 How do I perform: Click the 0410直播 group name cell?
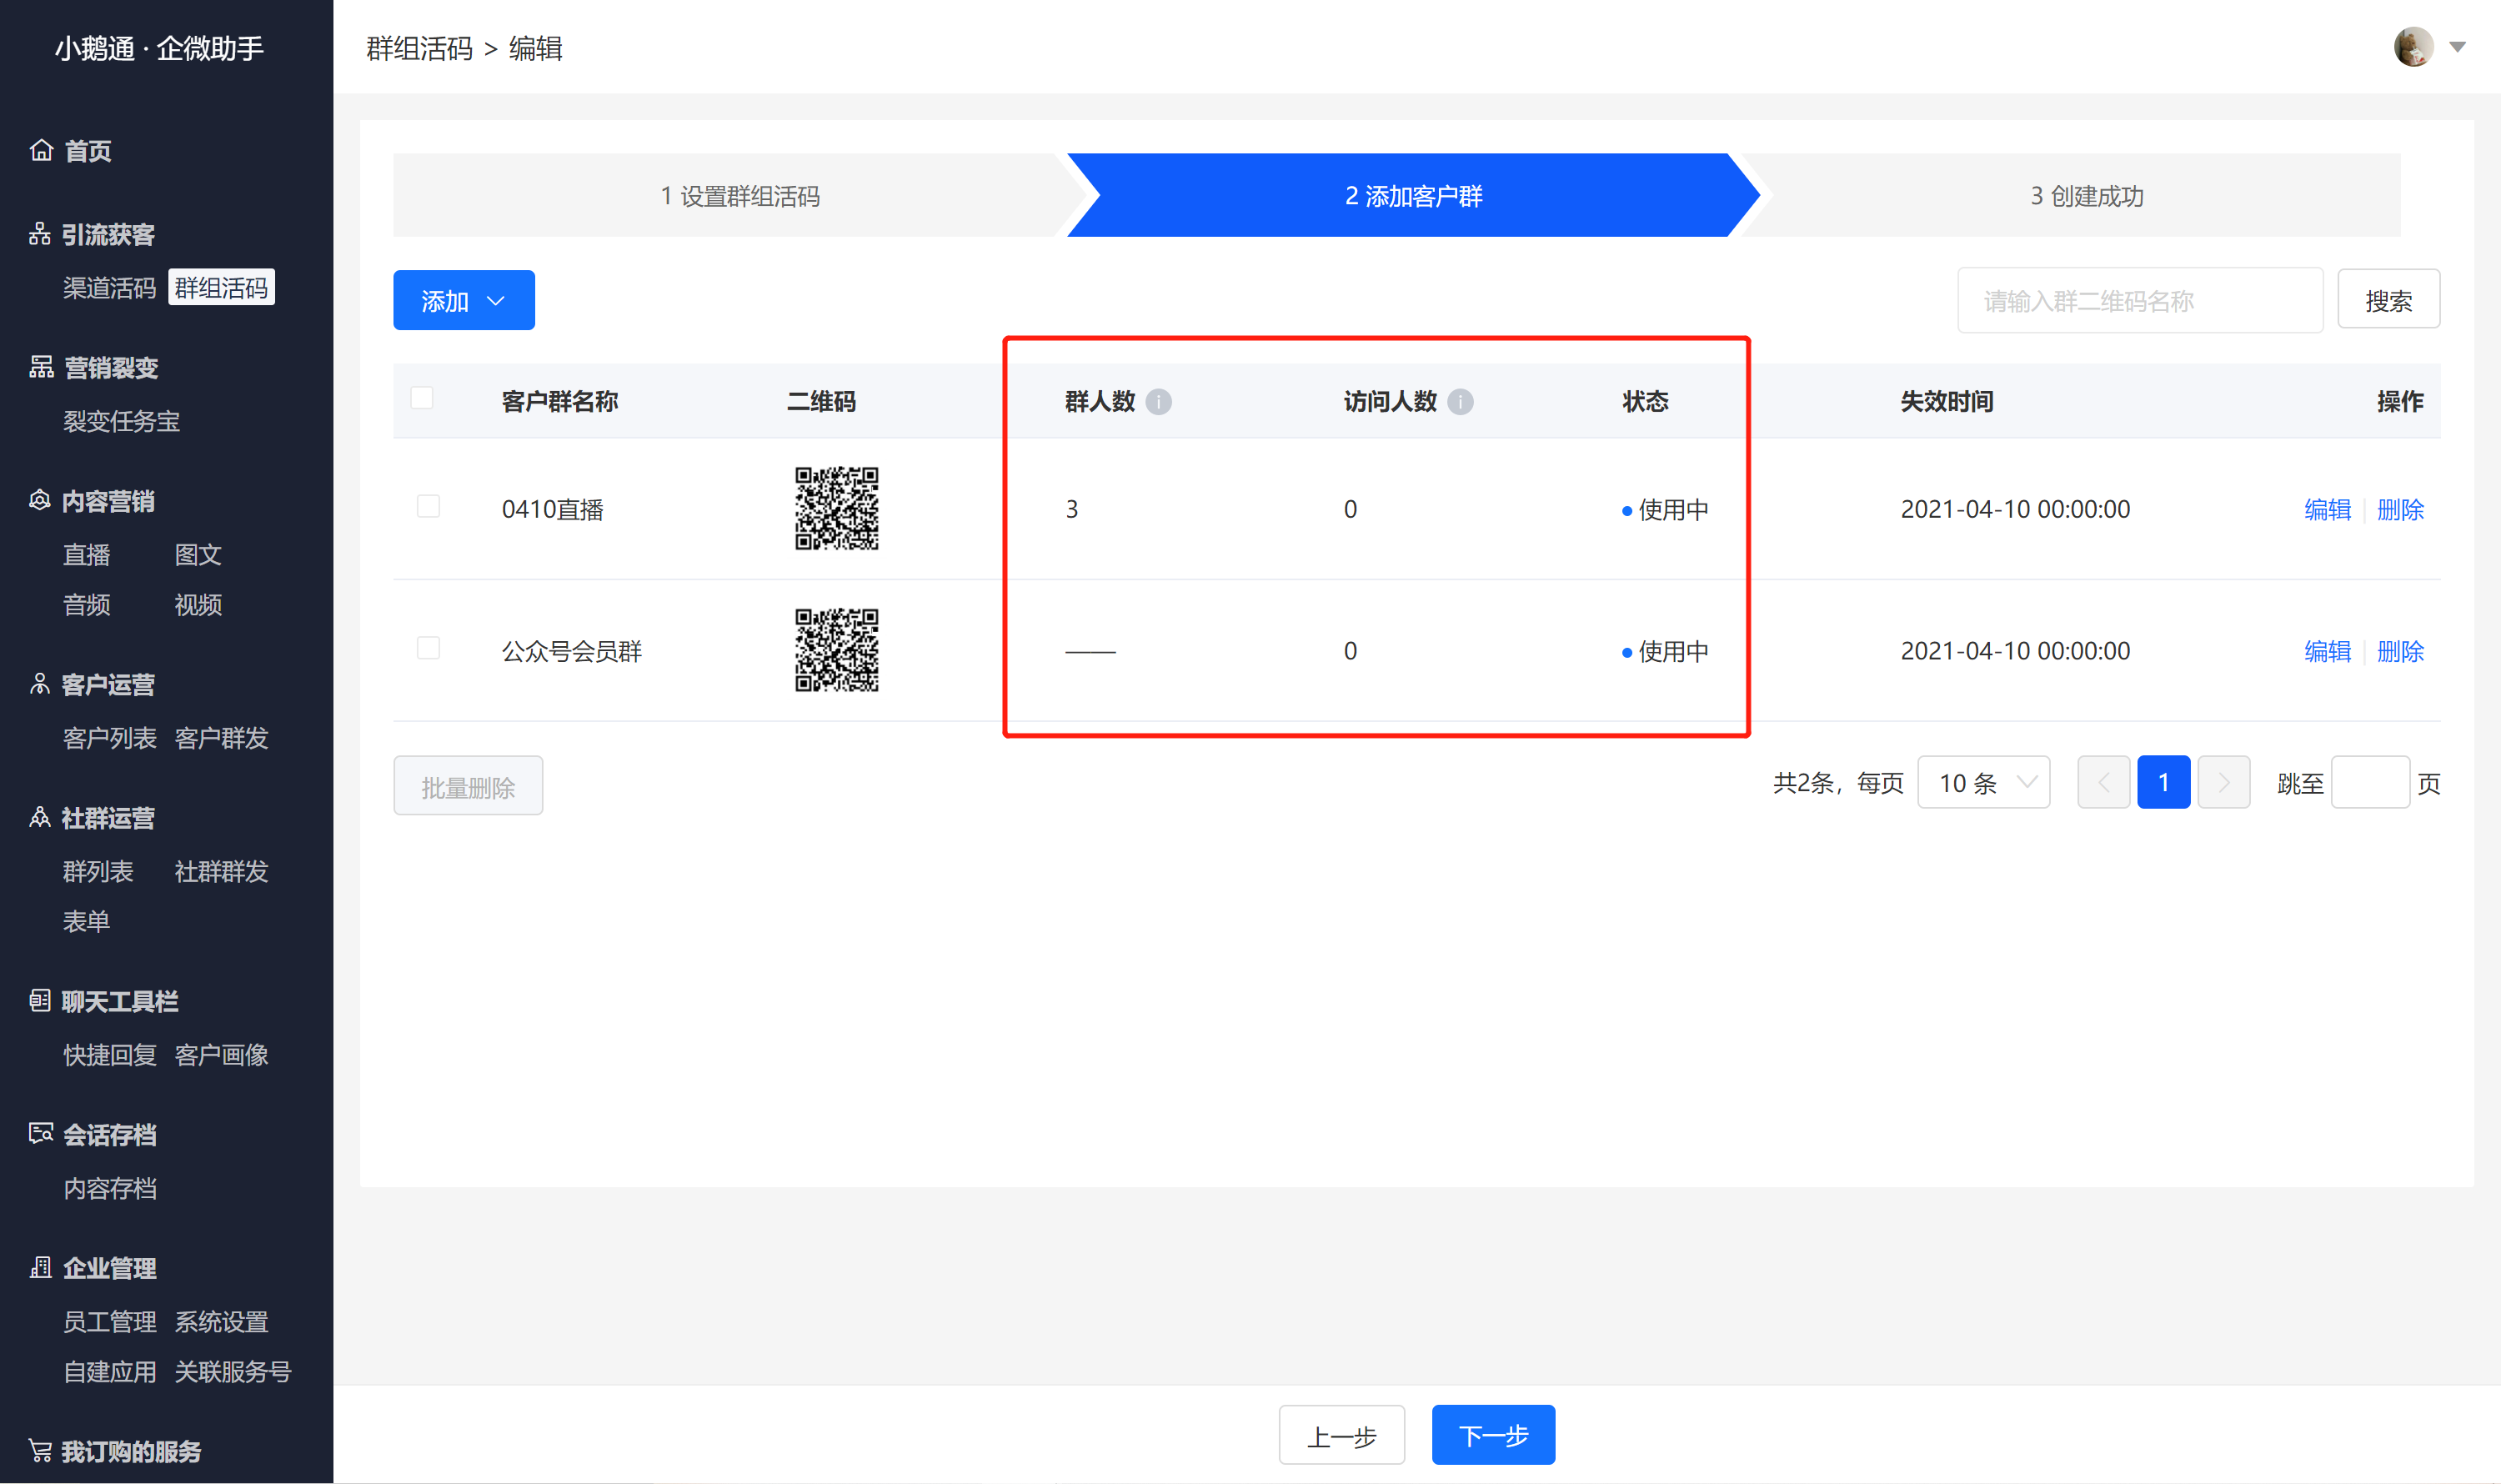(552, 509)
